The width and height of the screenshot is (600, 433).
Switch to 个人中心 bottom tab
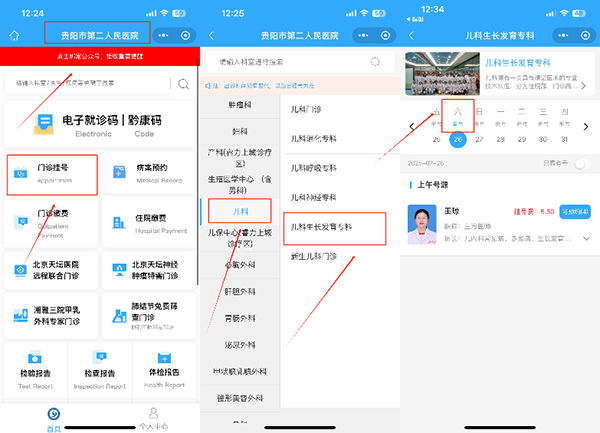153,419
